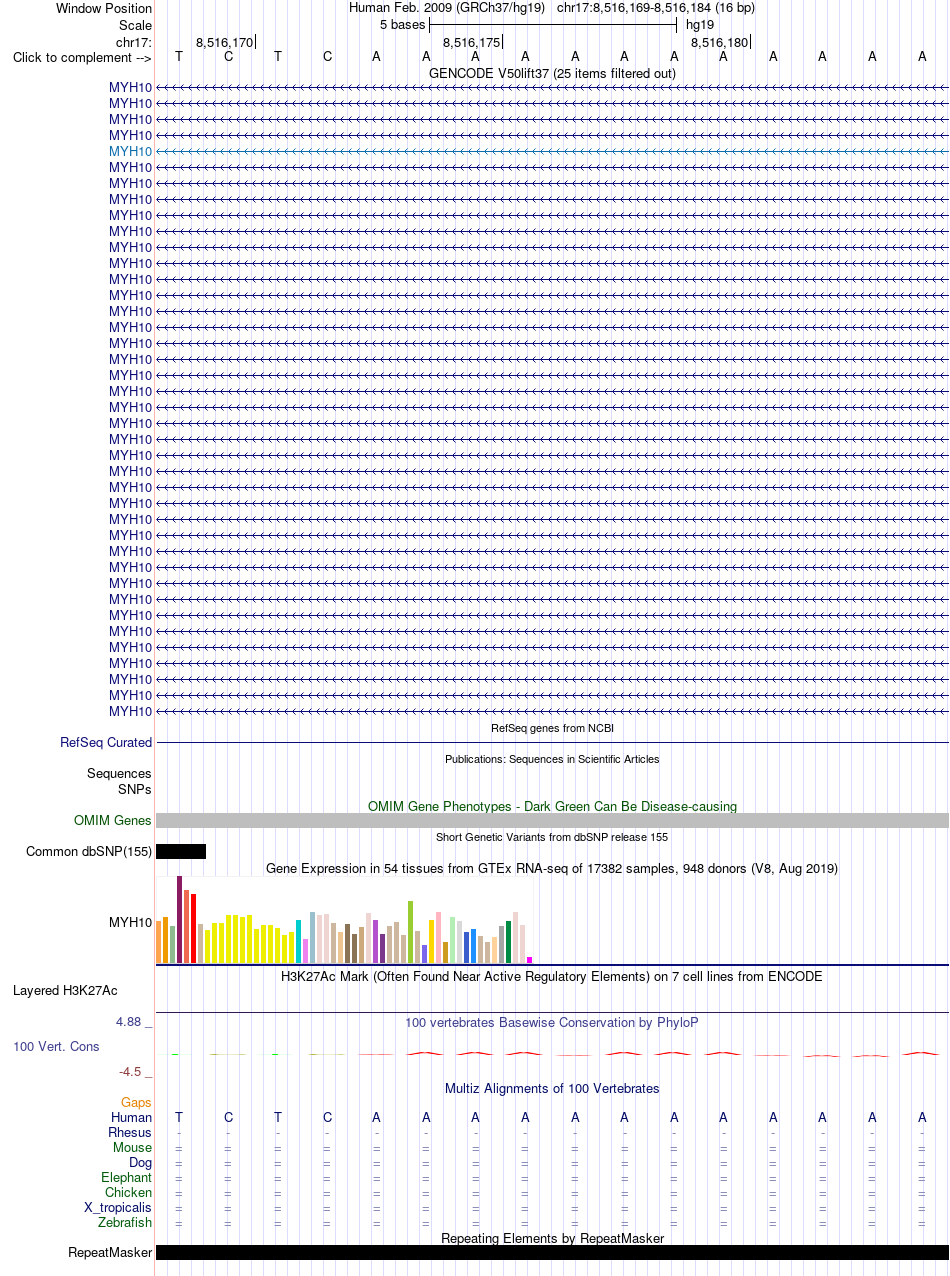This screenshot has height=1276, width=950.
Task: Click the OMIM Genes track label
Action: 113,820
